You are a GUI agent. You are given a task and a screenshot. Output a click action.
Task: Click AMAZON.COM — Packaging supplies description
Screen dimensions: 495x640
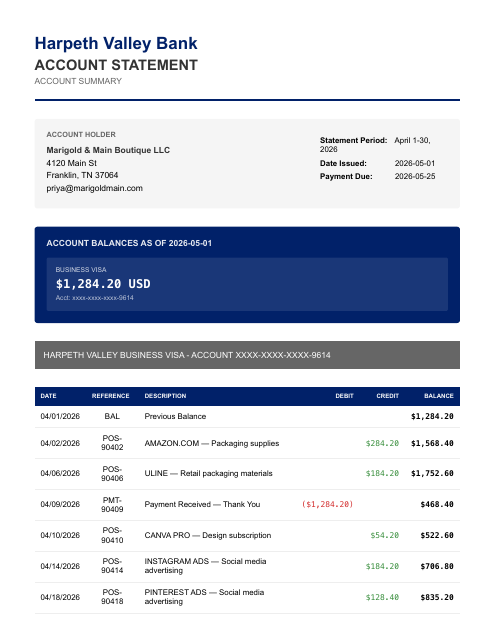[x=212, y=443]
